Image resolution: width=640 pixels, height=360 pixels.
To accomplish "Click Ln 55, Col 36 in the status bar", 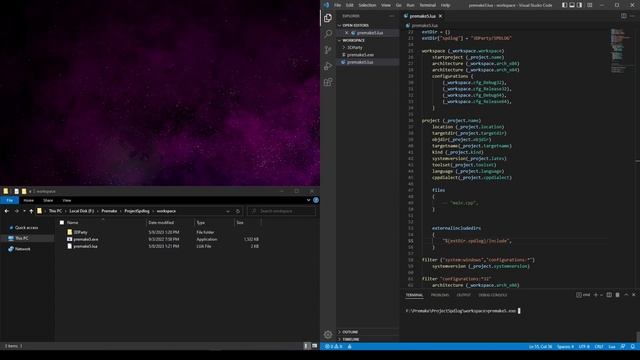I will coord(540,347).
